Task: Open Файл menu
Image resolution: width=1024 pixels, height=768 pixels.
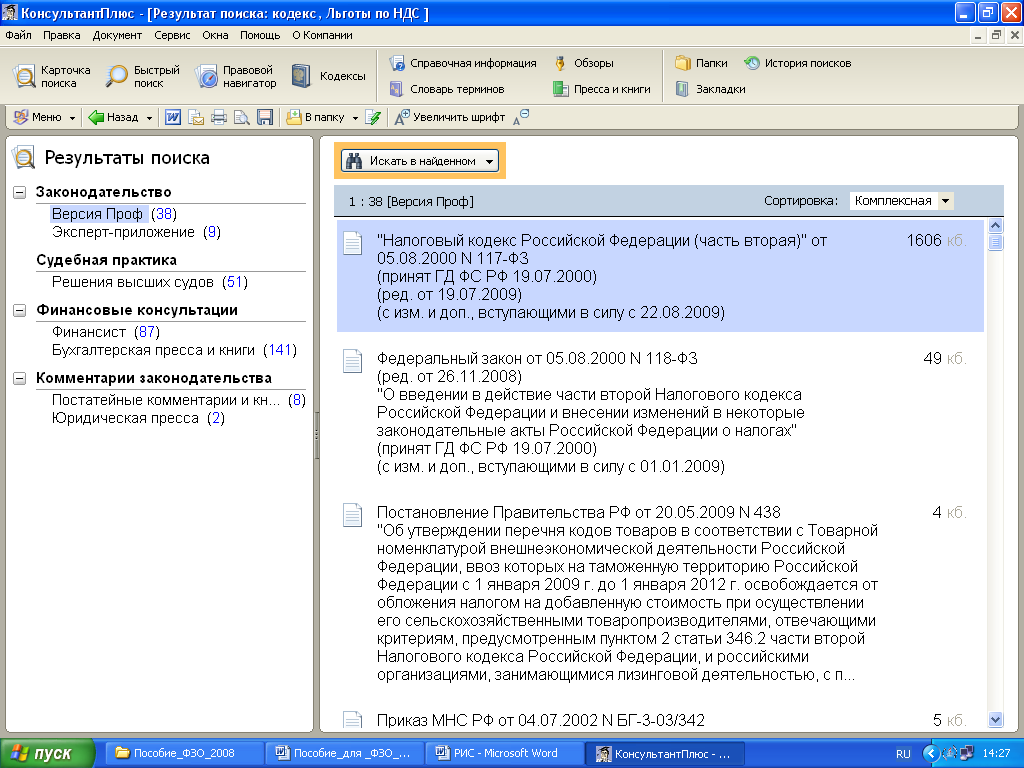Action: coord(18,35)
